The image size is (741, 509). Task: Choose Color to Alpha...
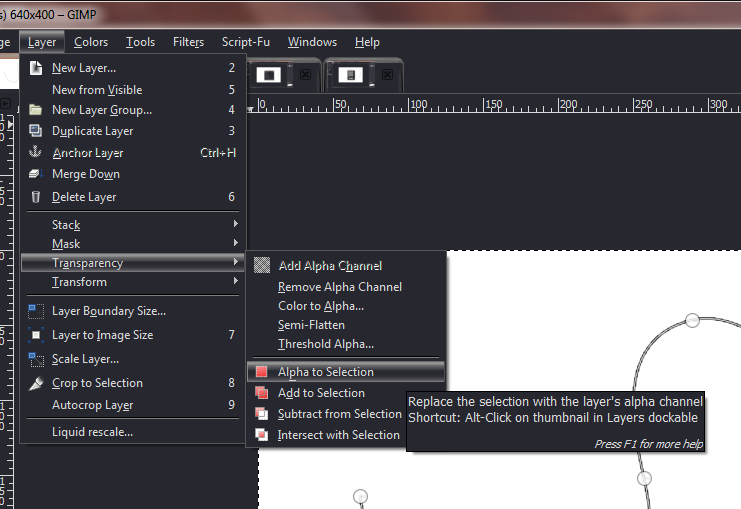pyautogui.click(x=345, y=306)
